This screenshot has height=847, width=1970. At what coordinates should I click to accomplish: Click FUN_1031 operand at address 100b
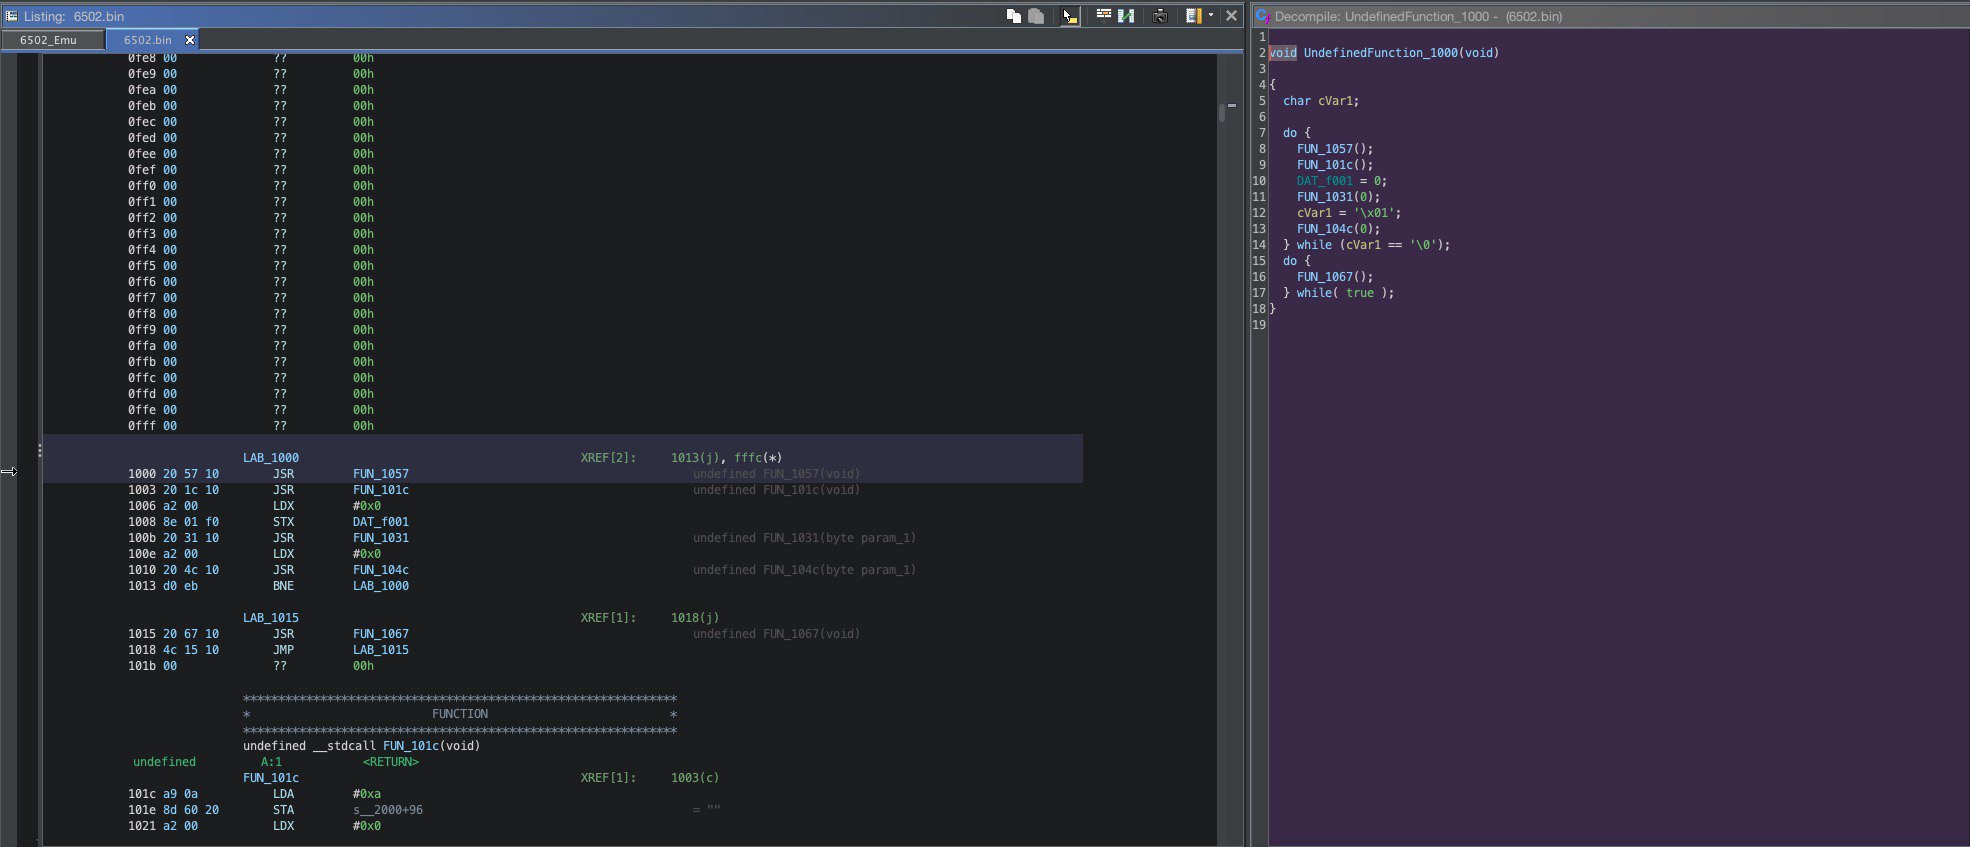(x=381, y=538)
